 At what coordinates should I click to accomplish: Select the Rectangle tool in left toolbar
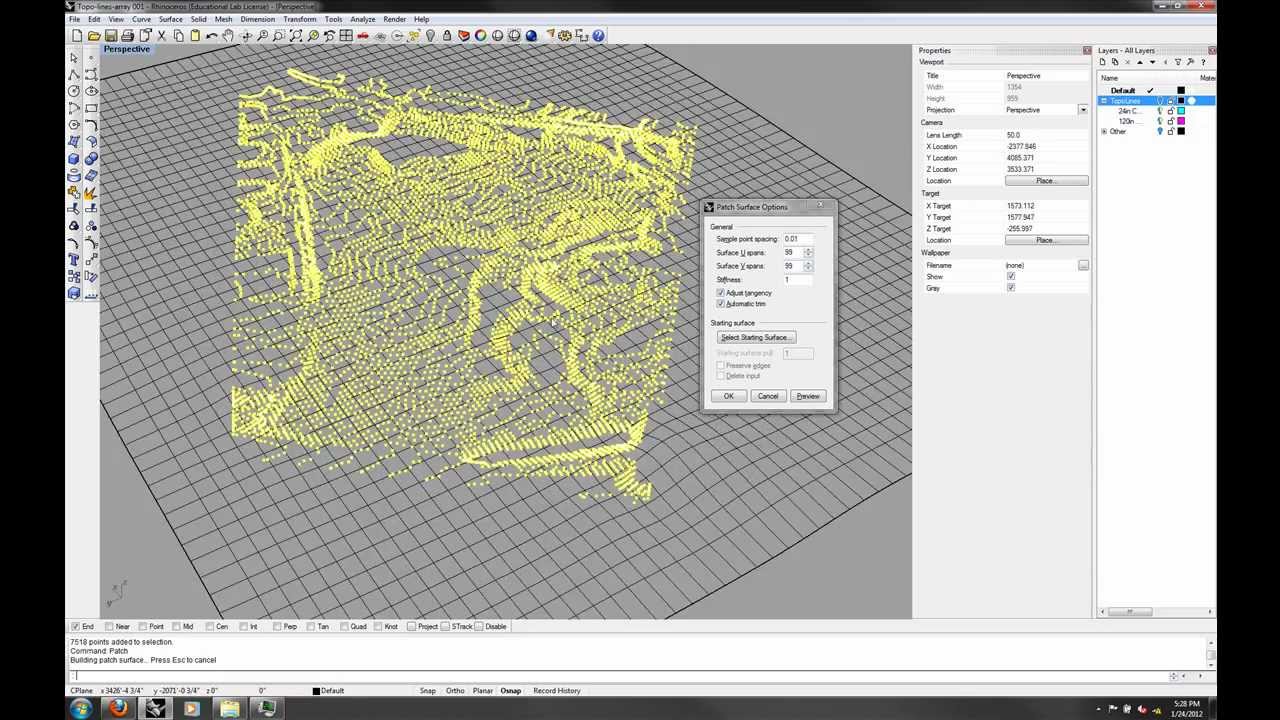pyautogui.click(x=91, y=108)
